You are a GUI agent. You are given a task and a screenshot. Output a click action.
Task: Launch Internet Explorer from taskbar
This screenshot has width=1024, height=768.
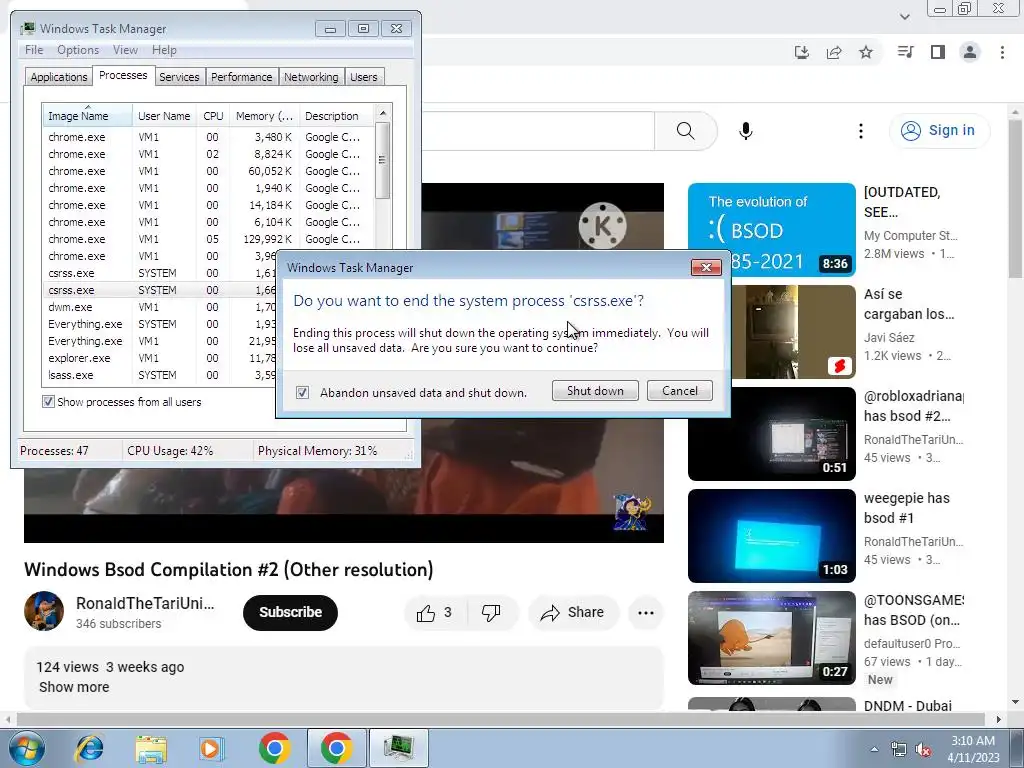pyautogui.click(x=89, y=748)
